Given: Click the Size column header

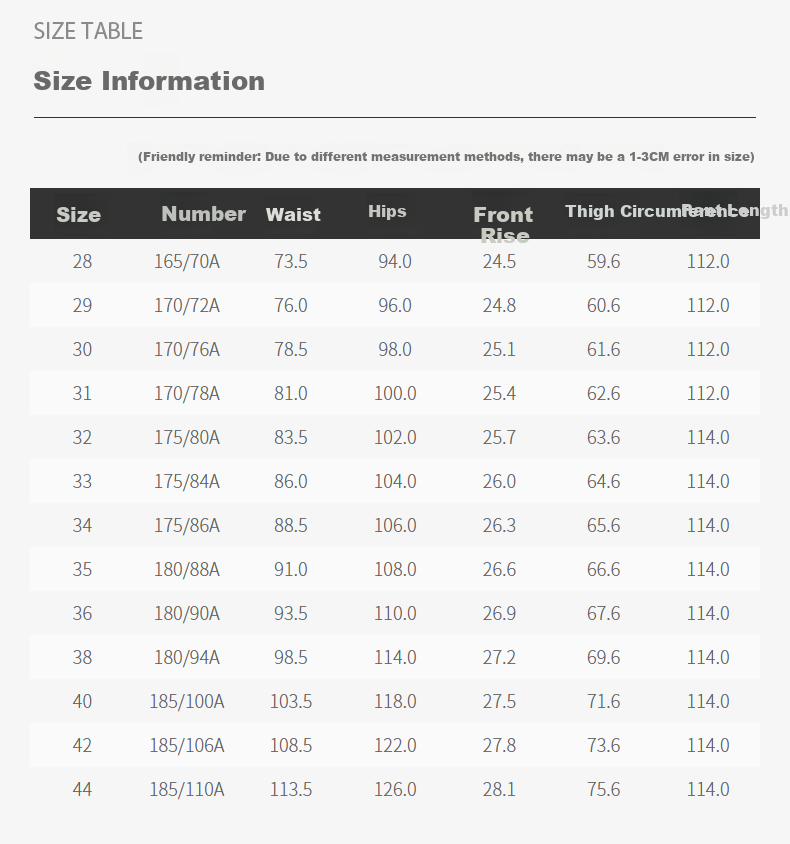Looking at the screenshot, I should pyautogui.click(x=79, y=215).
